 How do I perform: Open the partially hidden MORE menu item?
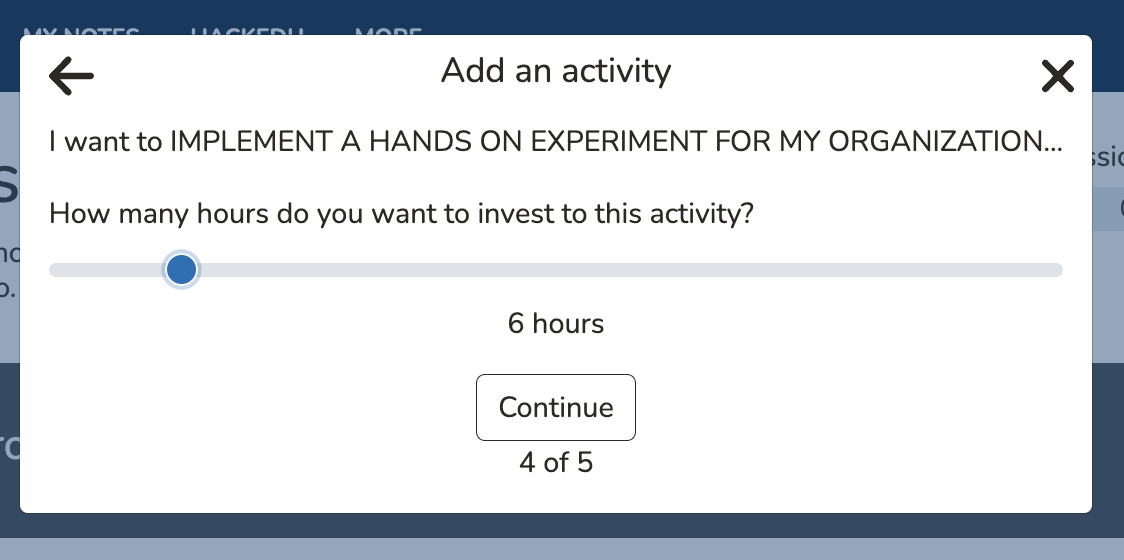click(388, 31)
